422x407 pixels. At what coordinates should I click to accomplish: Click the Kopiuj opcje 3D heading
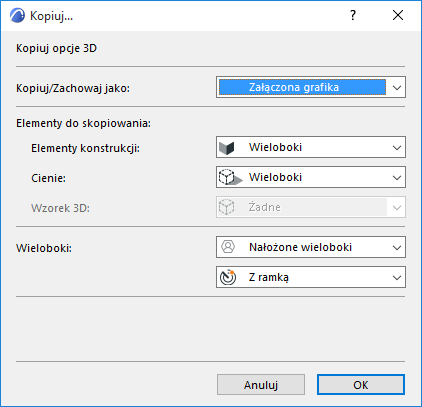(x=56, y=48)
